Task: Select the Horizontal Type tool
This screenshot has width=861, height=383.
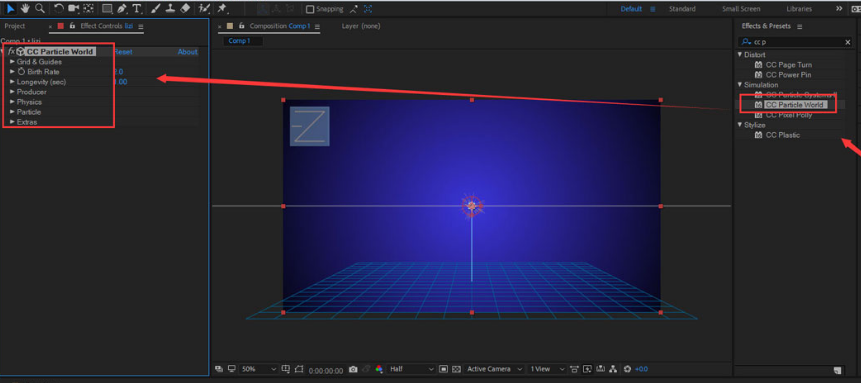Action: click(137, 8)
